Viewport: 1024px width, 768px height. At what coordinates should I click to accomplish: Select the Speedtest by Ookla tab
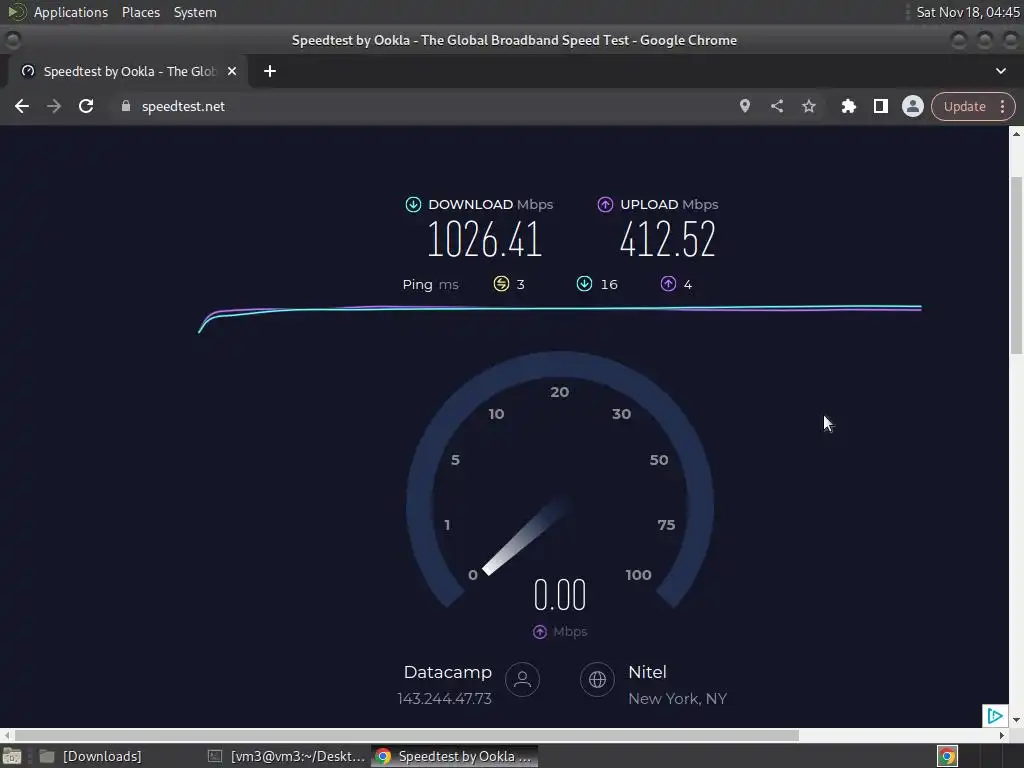[x=128, y=71]
